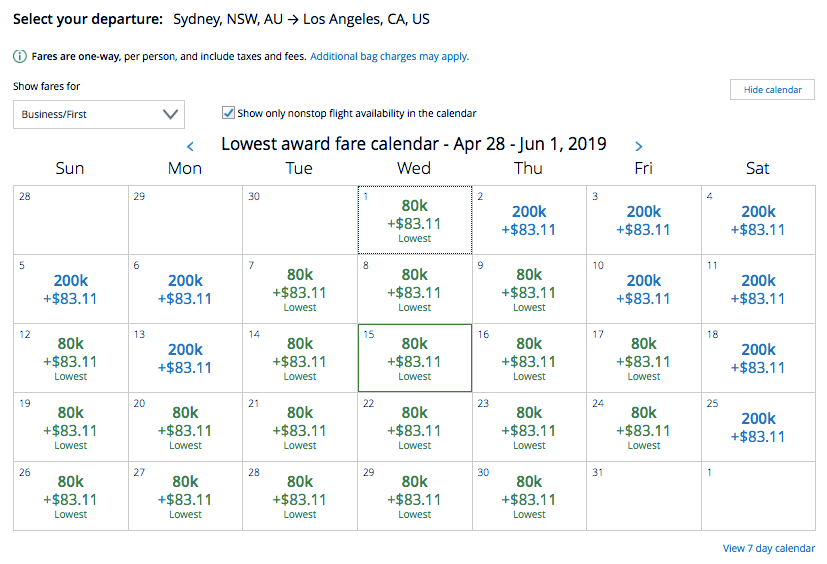Select May 15 lowest fare cell

pos(414,358)
